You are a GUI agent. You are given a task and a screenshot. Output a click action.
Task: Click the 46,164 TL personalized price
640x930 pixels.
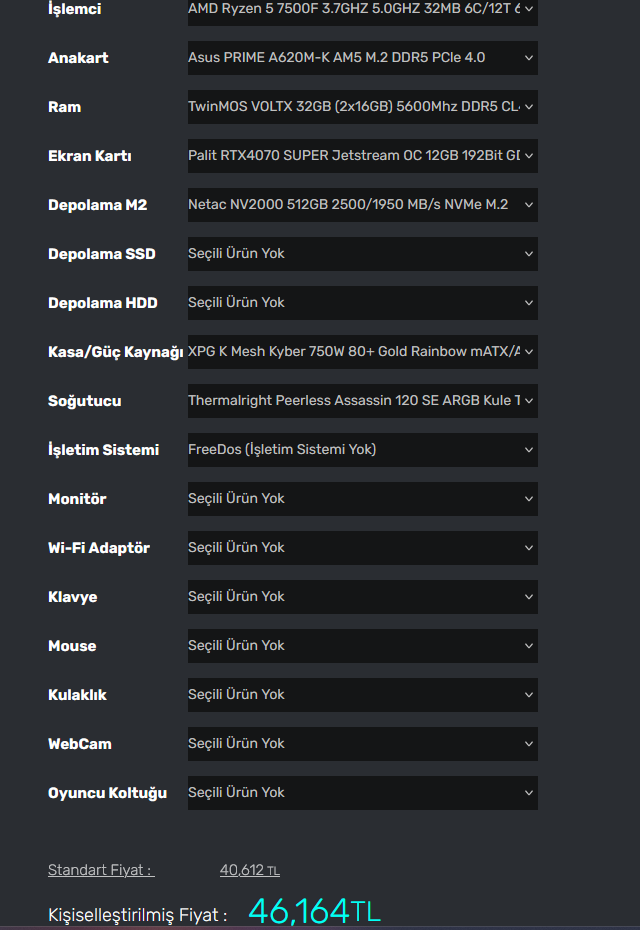coord(314,911)
